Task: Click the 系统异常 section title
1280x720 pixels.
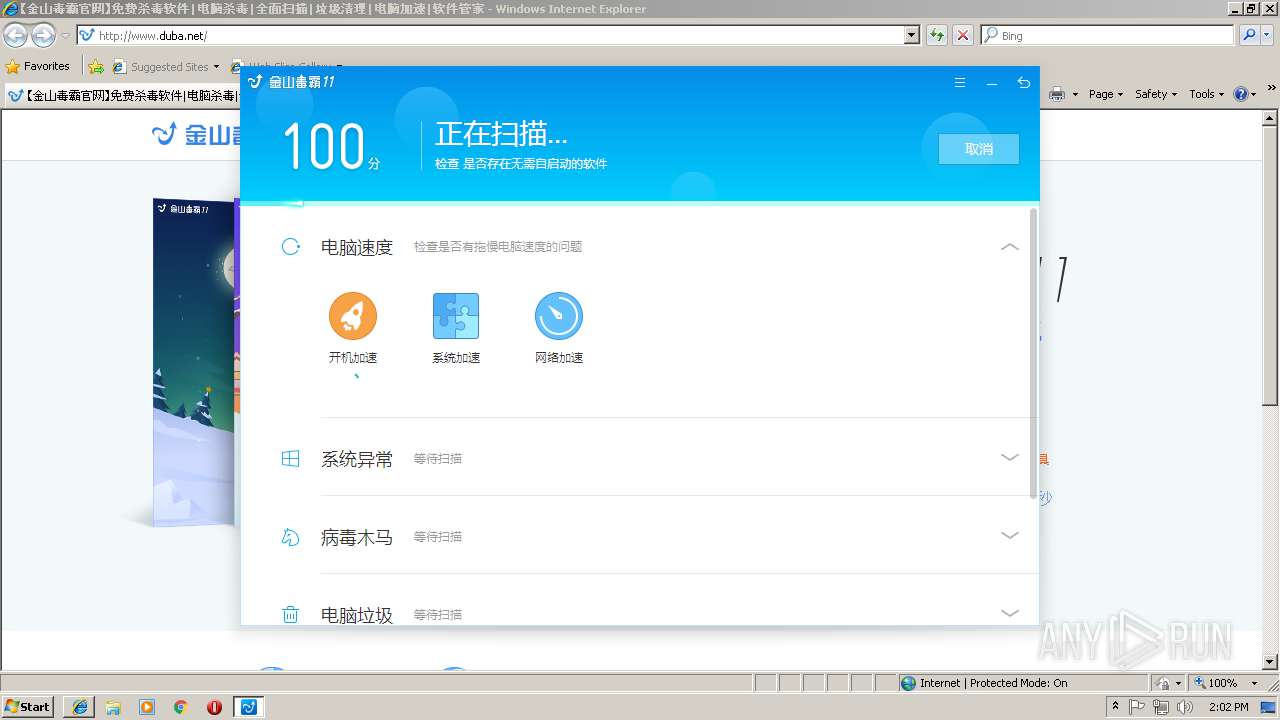Action: point(357,459)
